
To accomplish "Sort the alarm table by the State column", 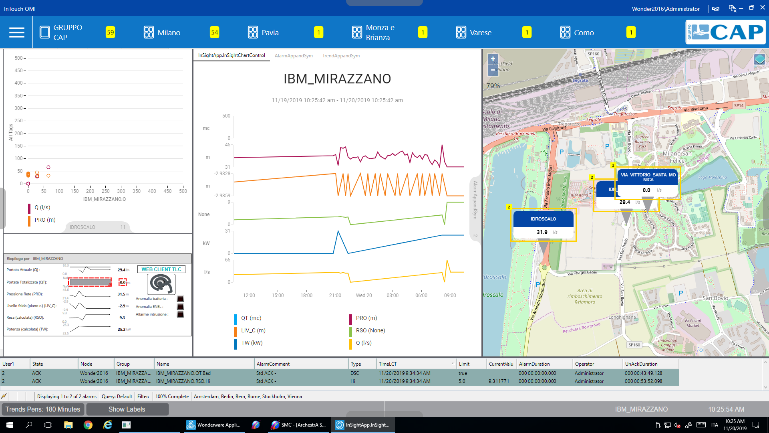I will coord(54,364).
